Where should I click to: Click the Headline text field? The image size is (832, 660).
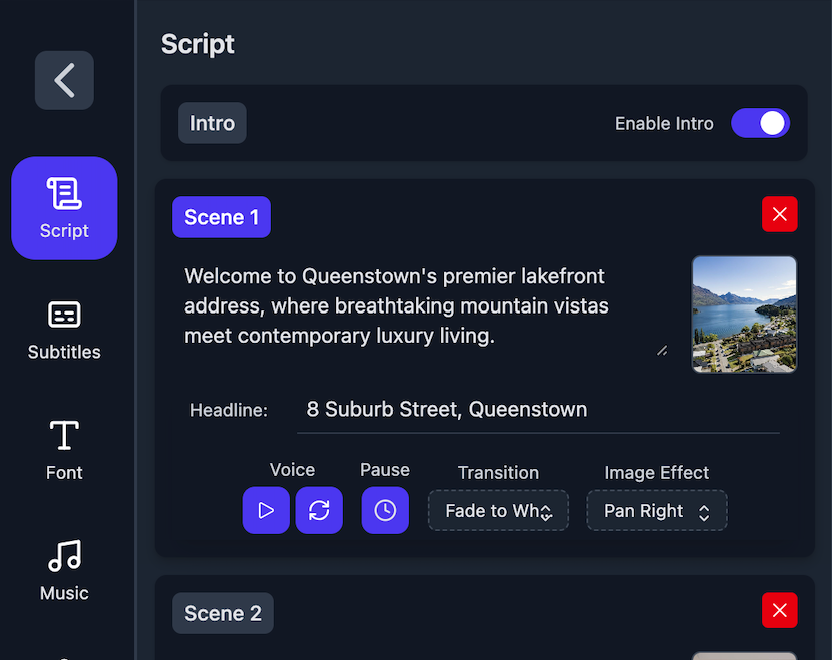click(x=538, y=410)
